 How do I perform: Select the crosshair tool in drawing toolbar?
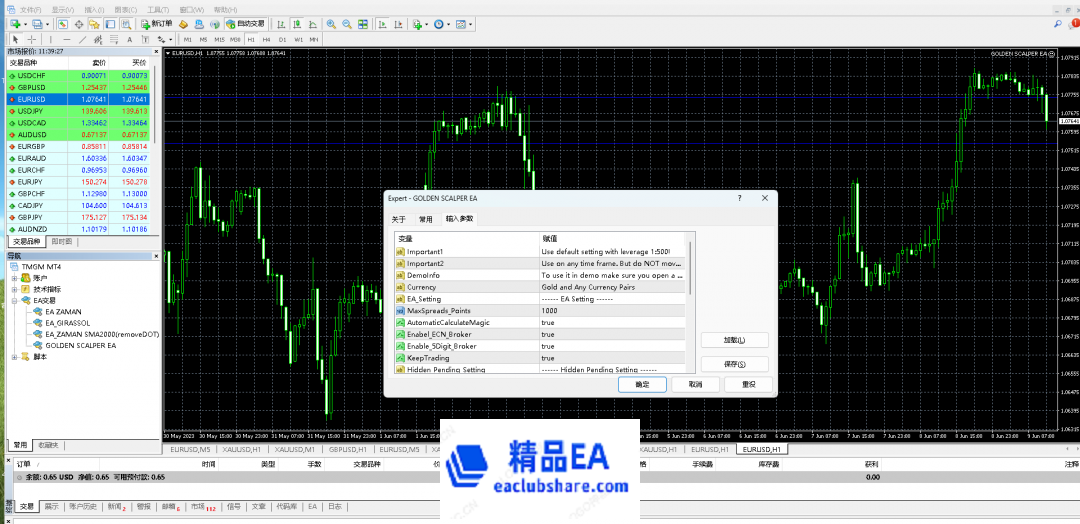(30, 40)
